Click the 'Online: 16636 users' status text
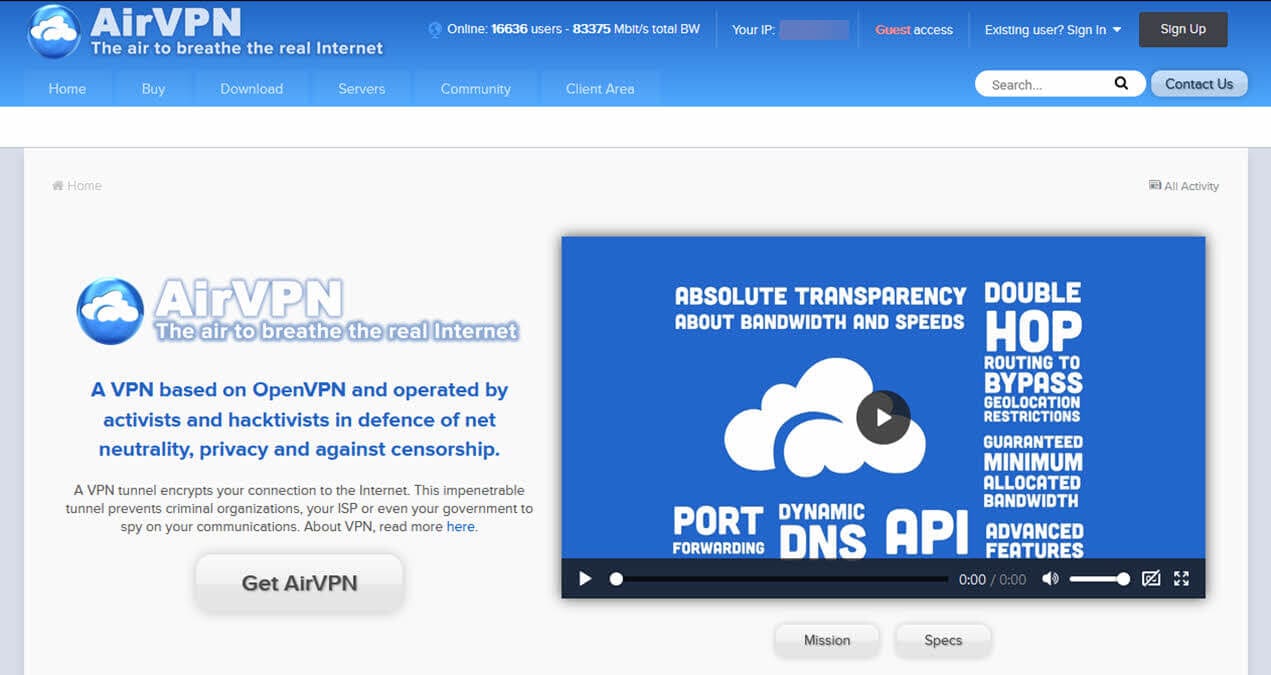The width and height of the screenshot is (1271, 675). click(x=573, y=30)
